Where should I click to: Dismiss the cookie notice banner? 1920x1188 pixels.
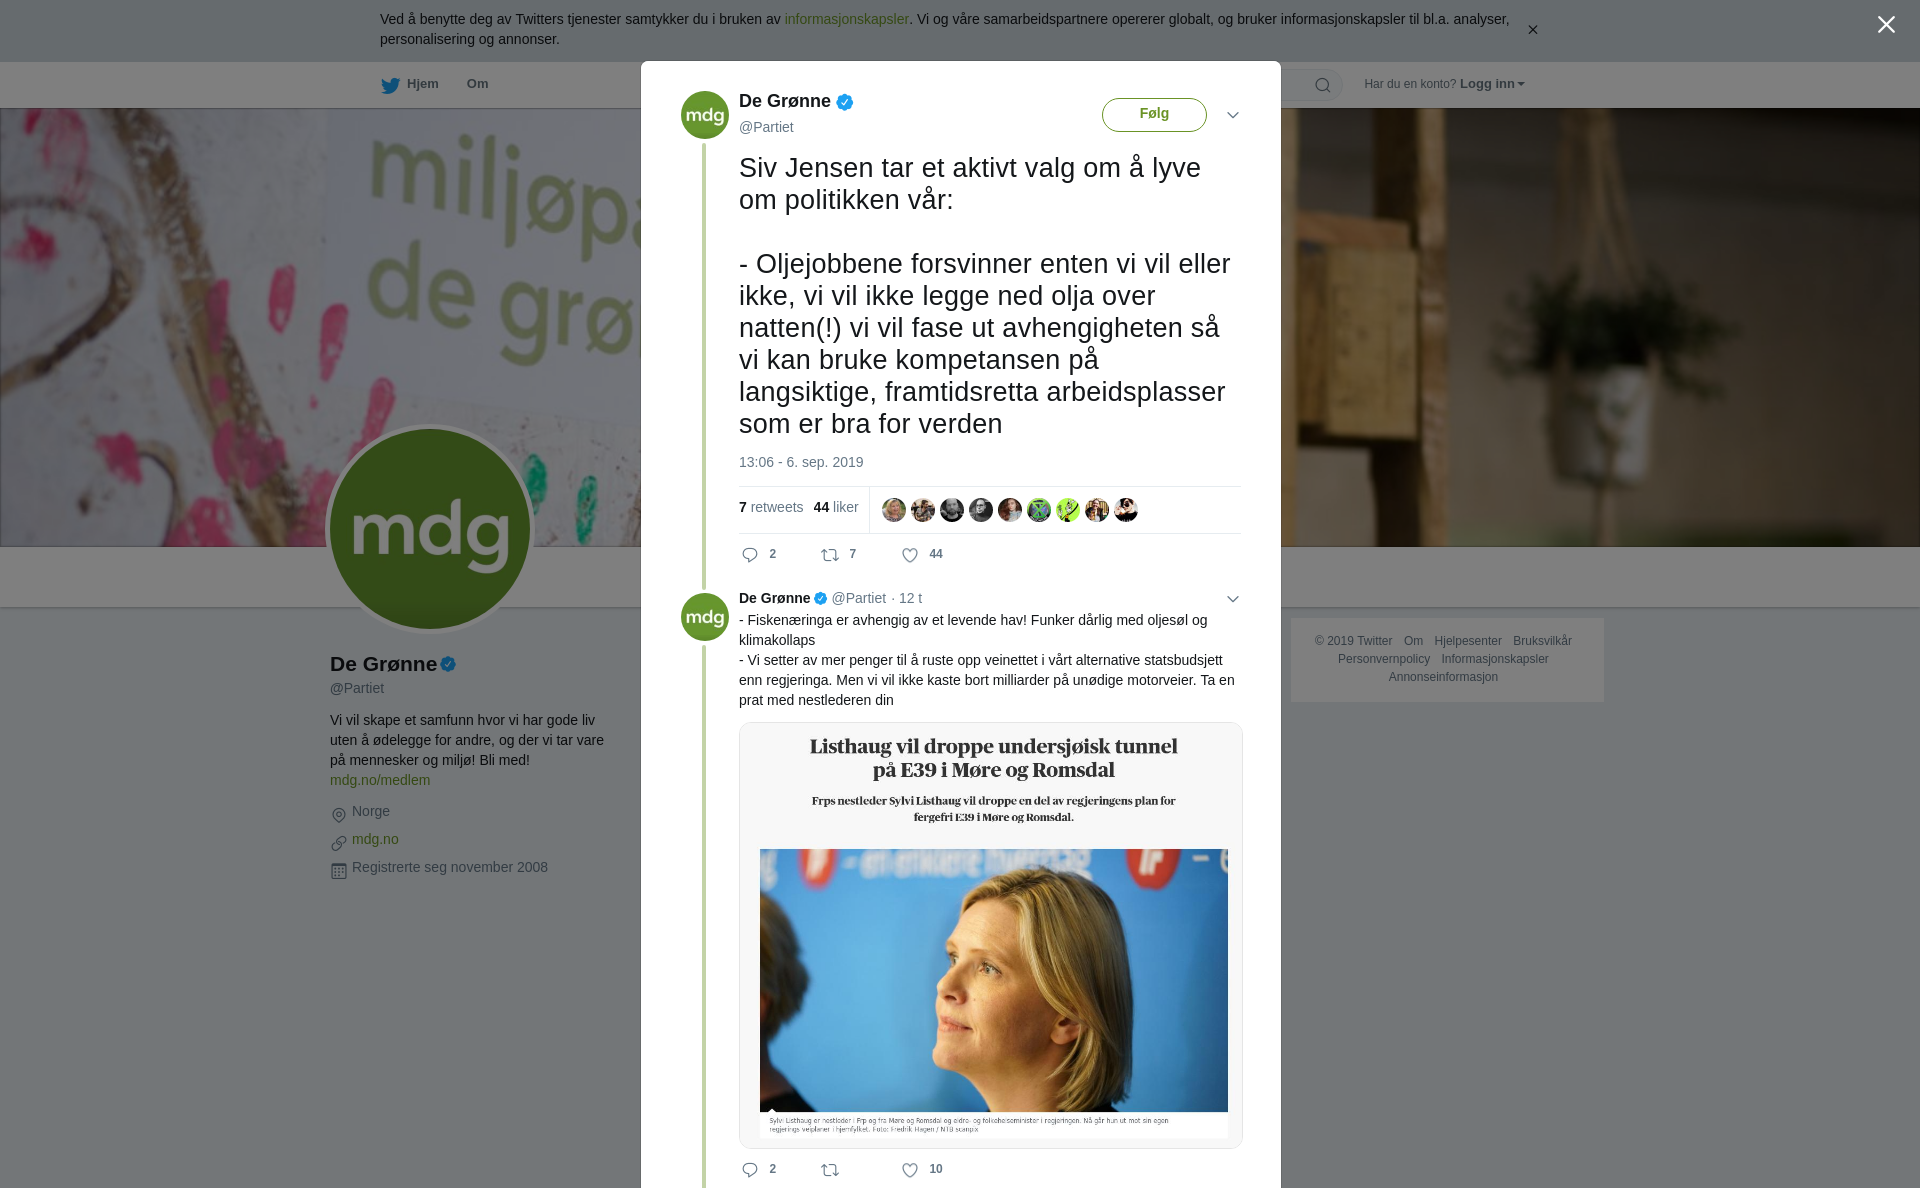(1532, 30)
